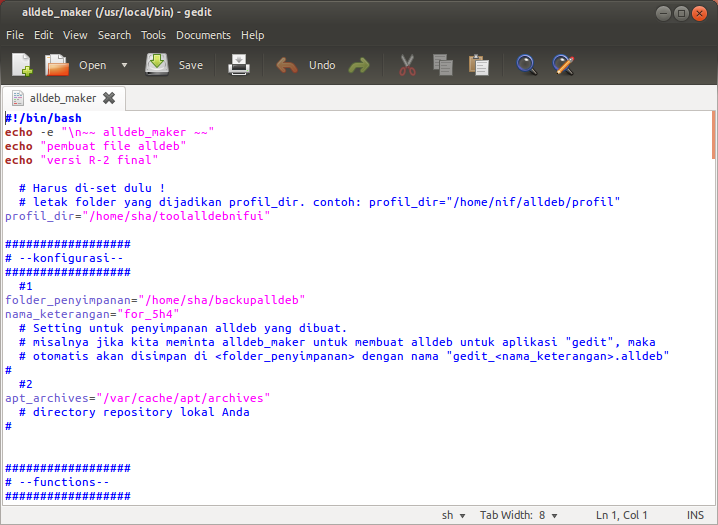Click the Undo arrow icon
This screenshot has height=525, width=718.
point(287,65)
